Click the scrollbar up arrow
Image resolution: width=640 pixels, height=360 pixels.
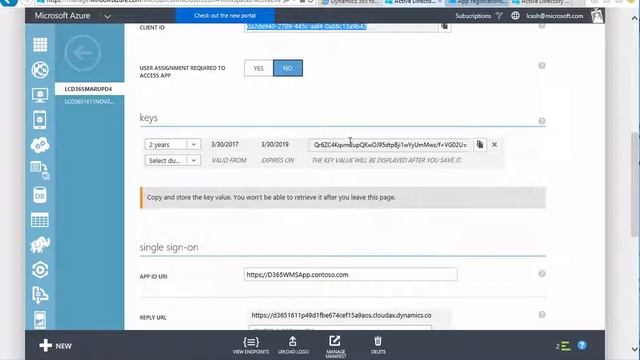635,18
